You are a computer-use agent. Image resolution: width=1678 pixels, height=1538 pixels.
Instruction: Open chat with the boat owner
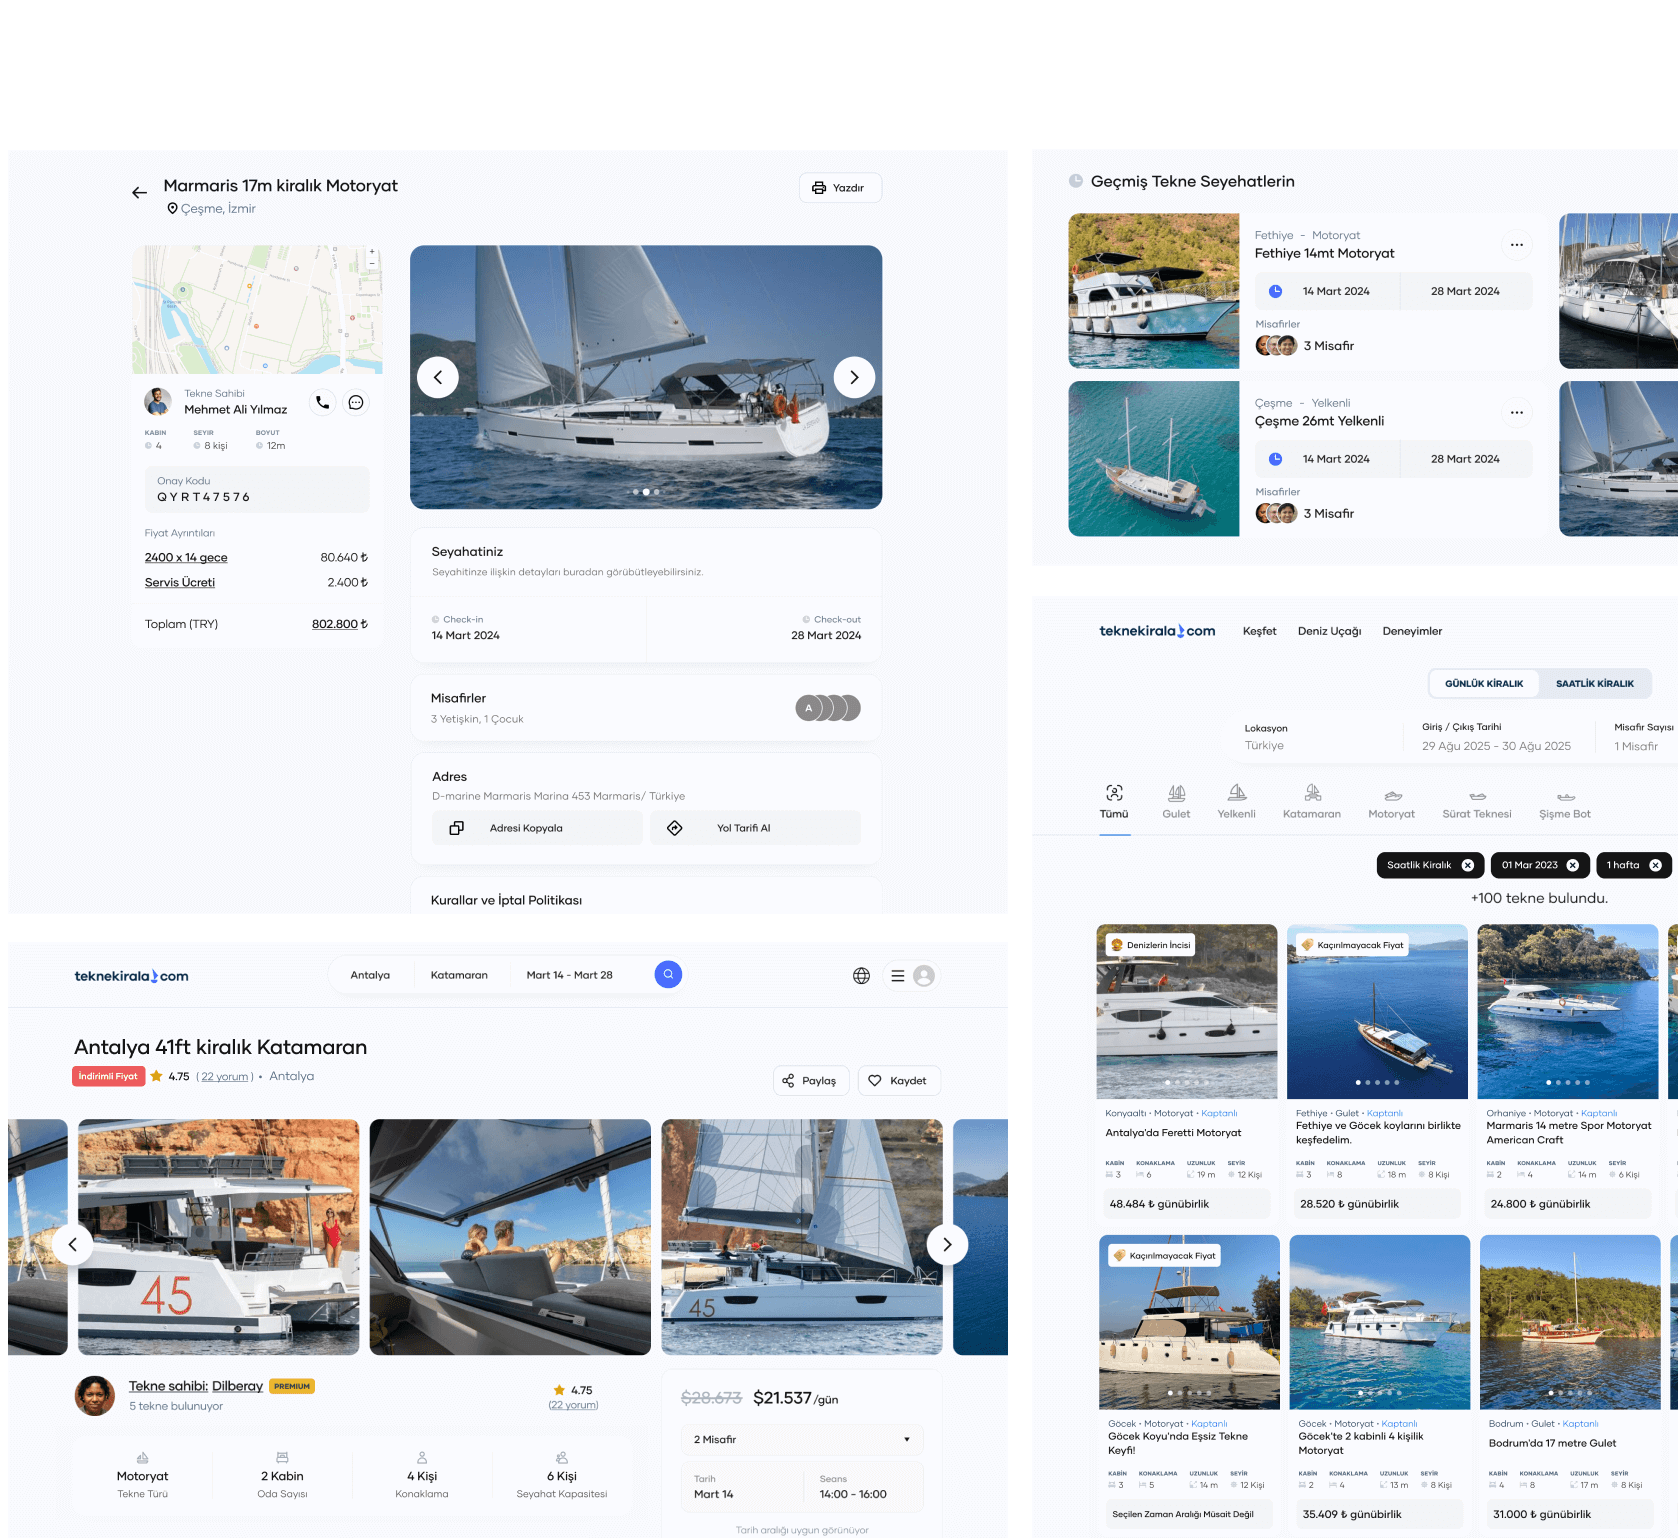(356, 402)
